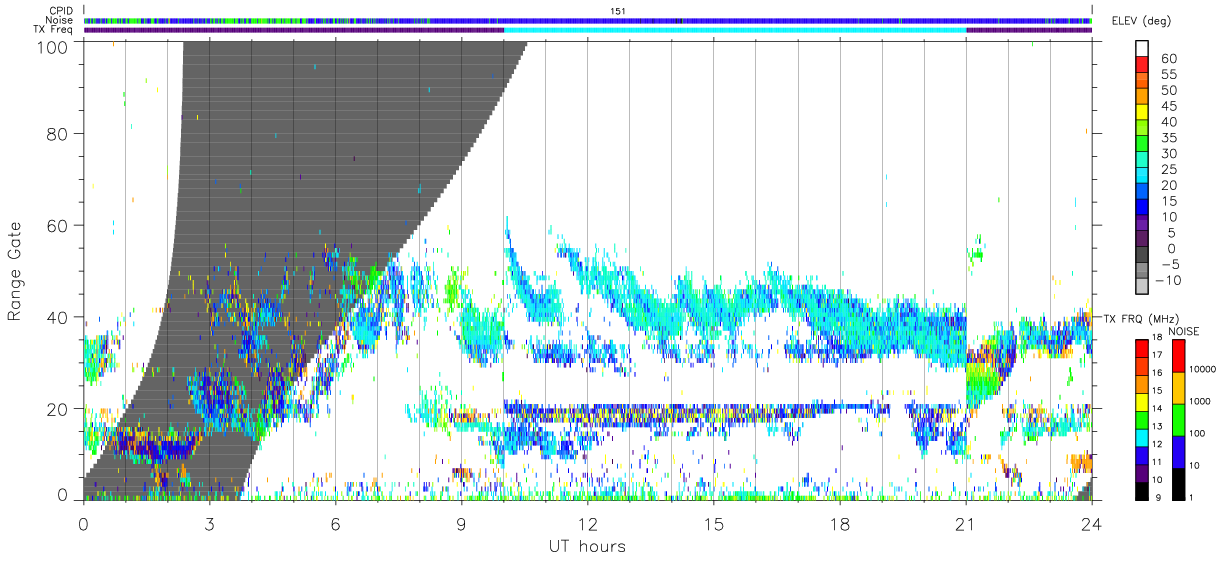Click the "24" tick on the UT hours axis
Viewport: 1228px width, 567px height.
[1091, 522]
